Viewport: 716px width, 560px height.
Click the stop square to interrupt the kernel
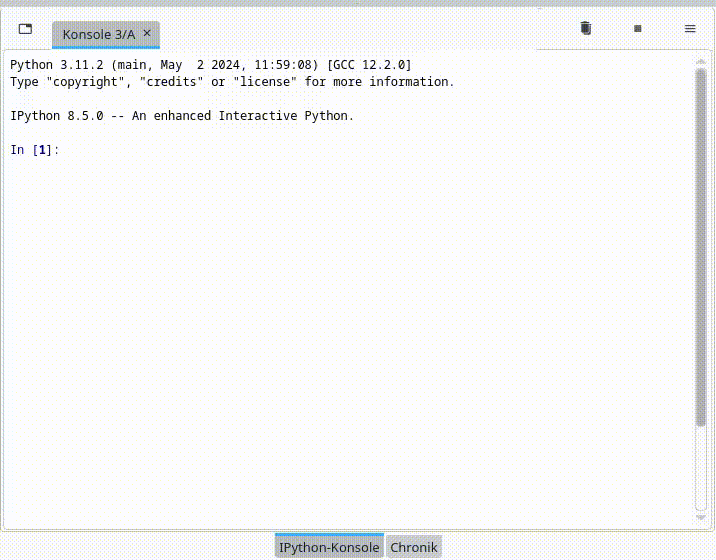tap(638, 29)
